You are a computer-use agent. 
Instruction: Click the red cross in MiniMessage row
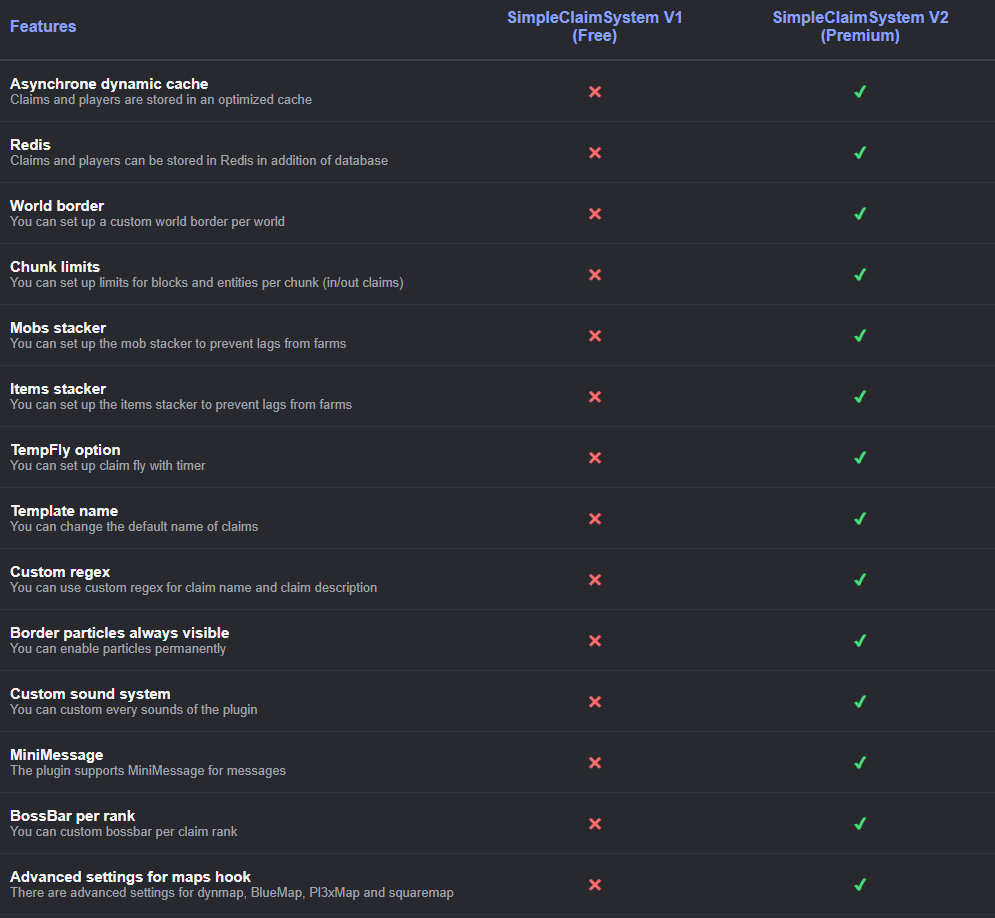coord(595,763)
